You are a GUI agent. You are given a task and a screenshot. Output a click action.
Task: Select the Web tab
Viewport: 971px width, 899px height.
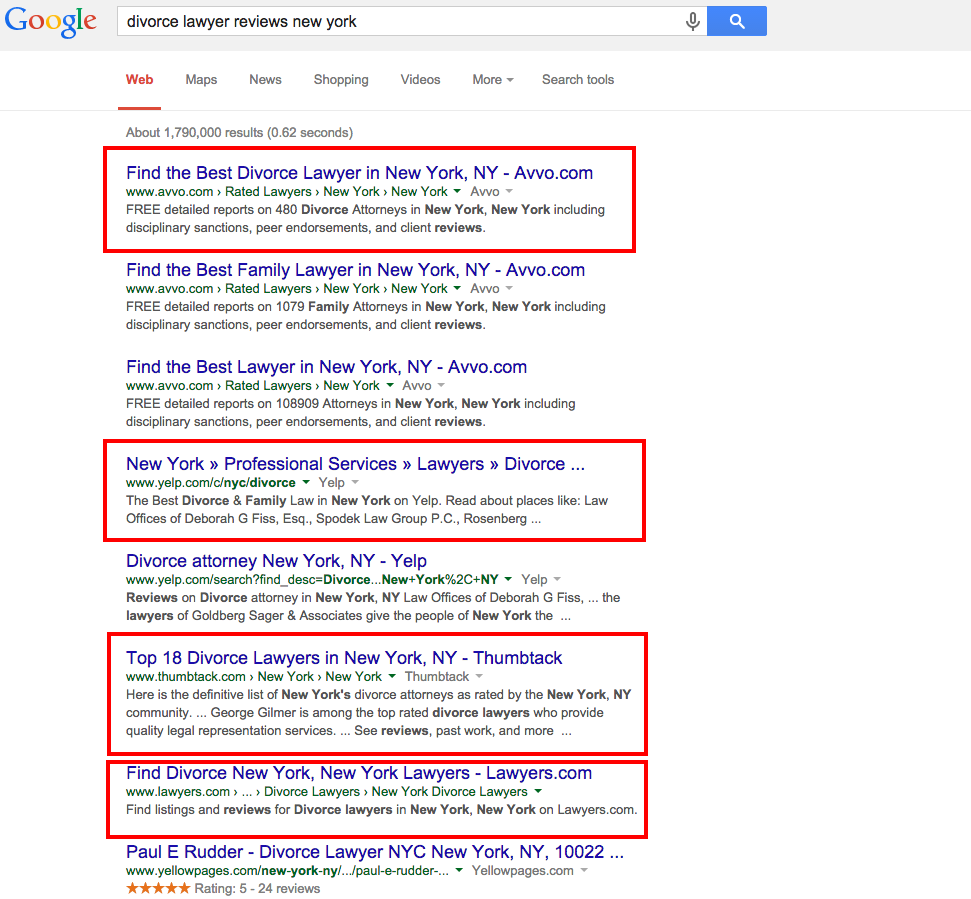tap(139, 79)
